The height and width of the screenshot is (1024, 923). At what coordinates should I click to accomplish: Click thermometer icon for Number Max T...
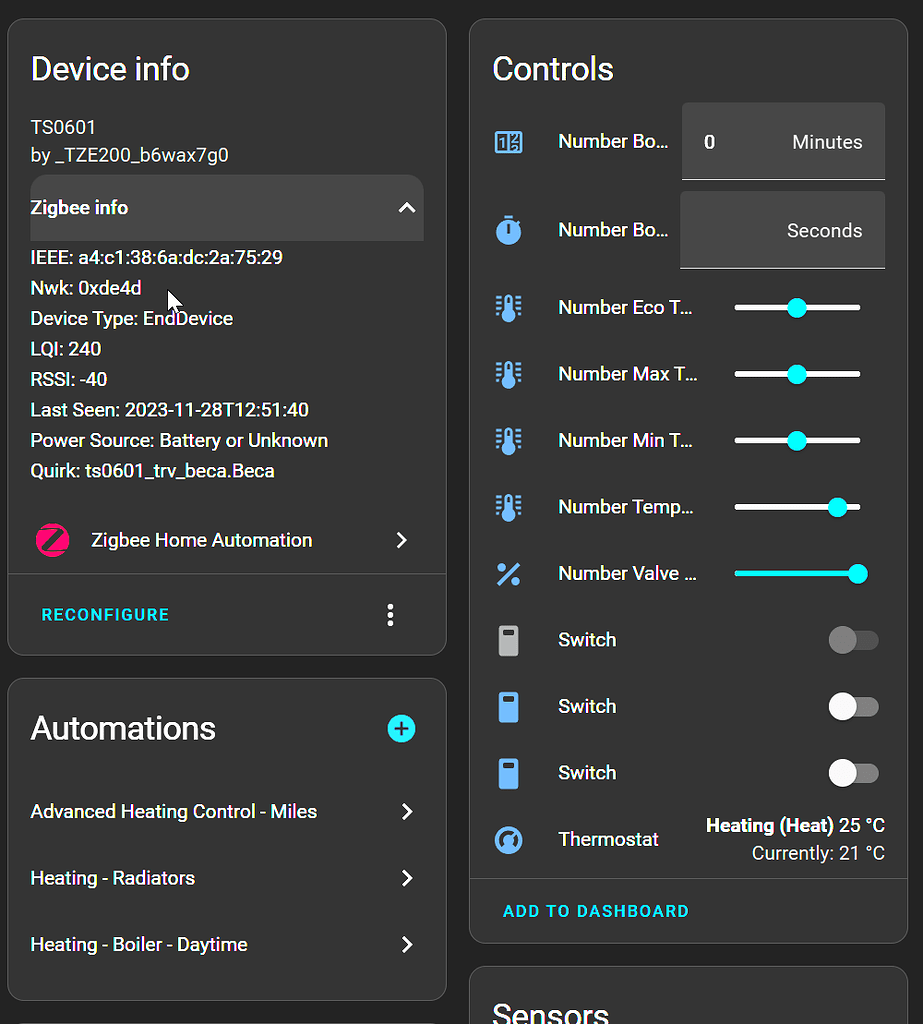[508, 374]
